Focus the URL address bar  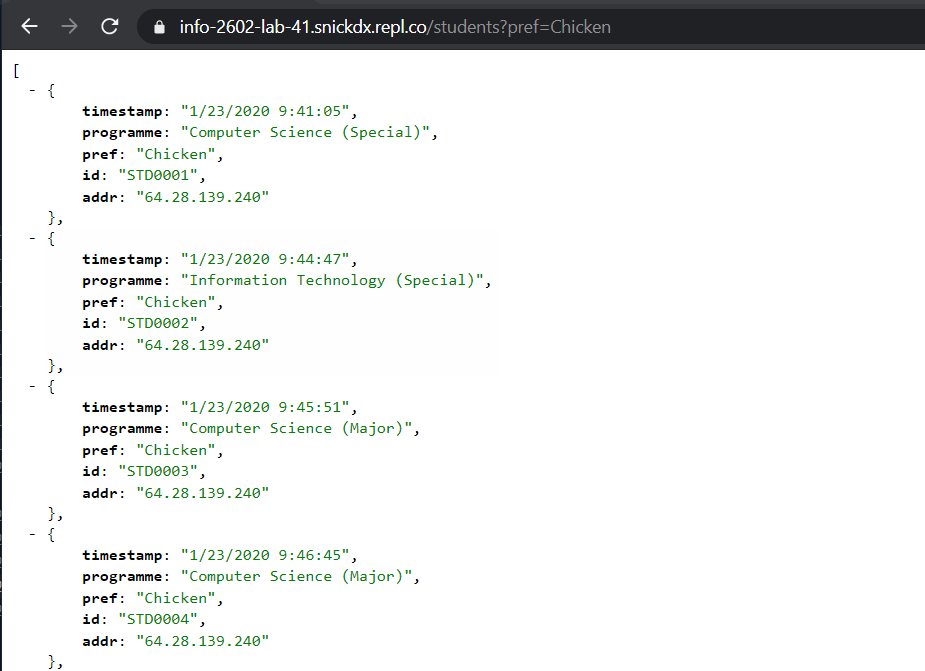coord(531,27)
